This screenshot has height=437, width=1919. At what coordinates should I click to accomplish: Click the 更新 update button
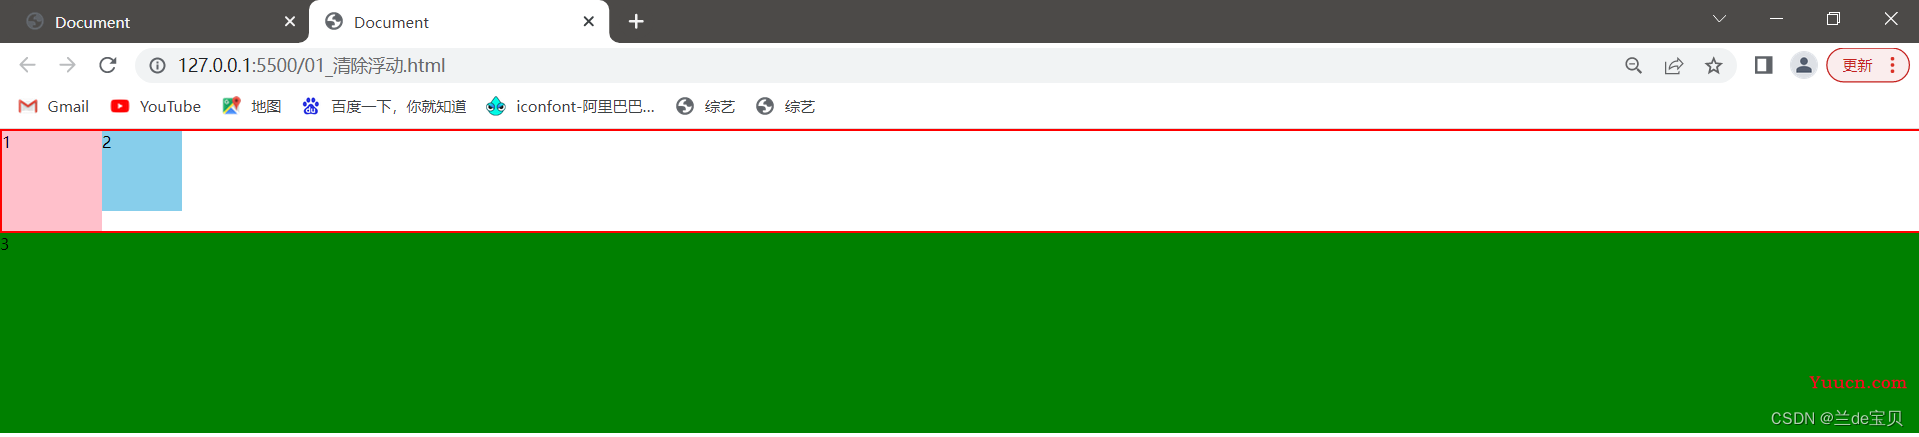pyautogui.click(x=1857, y=65)
